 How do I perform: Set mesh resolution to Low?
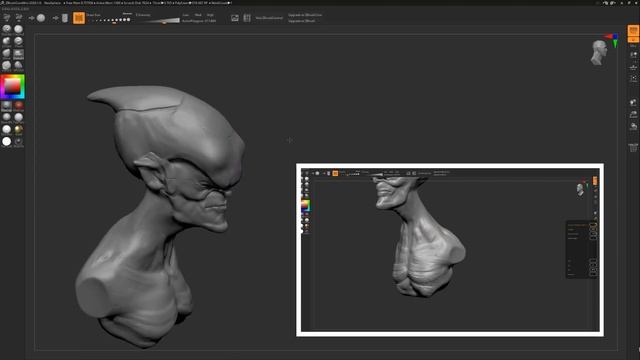[x=186, y=15]
